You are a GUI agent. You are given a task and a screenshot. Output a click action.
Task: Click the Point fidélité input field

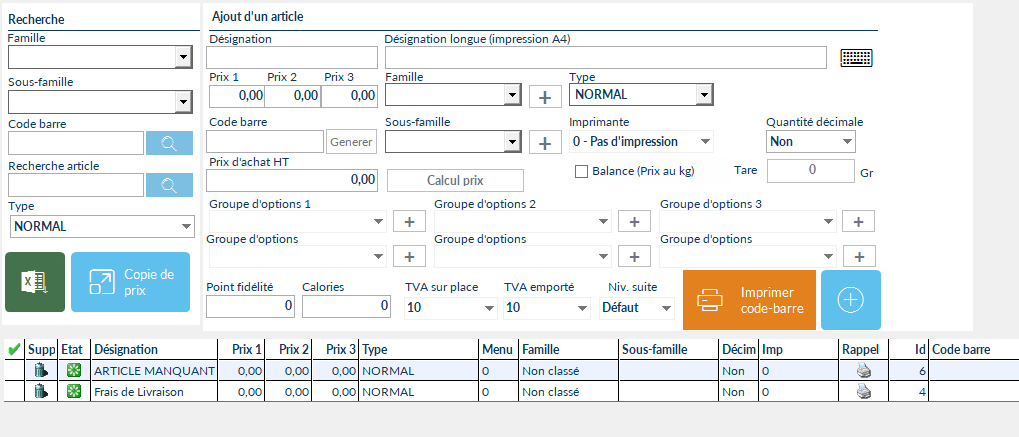point(250,306)
